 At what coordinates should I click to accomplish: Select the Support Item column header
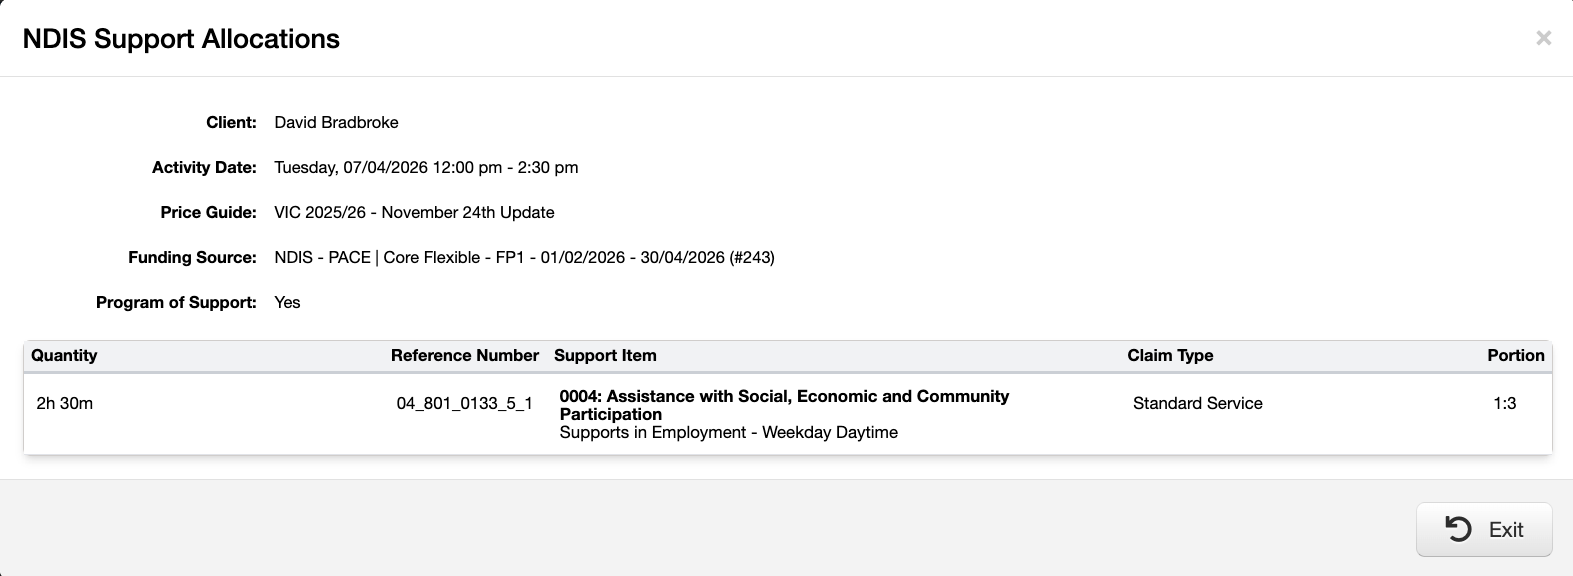[605, 355]
